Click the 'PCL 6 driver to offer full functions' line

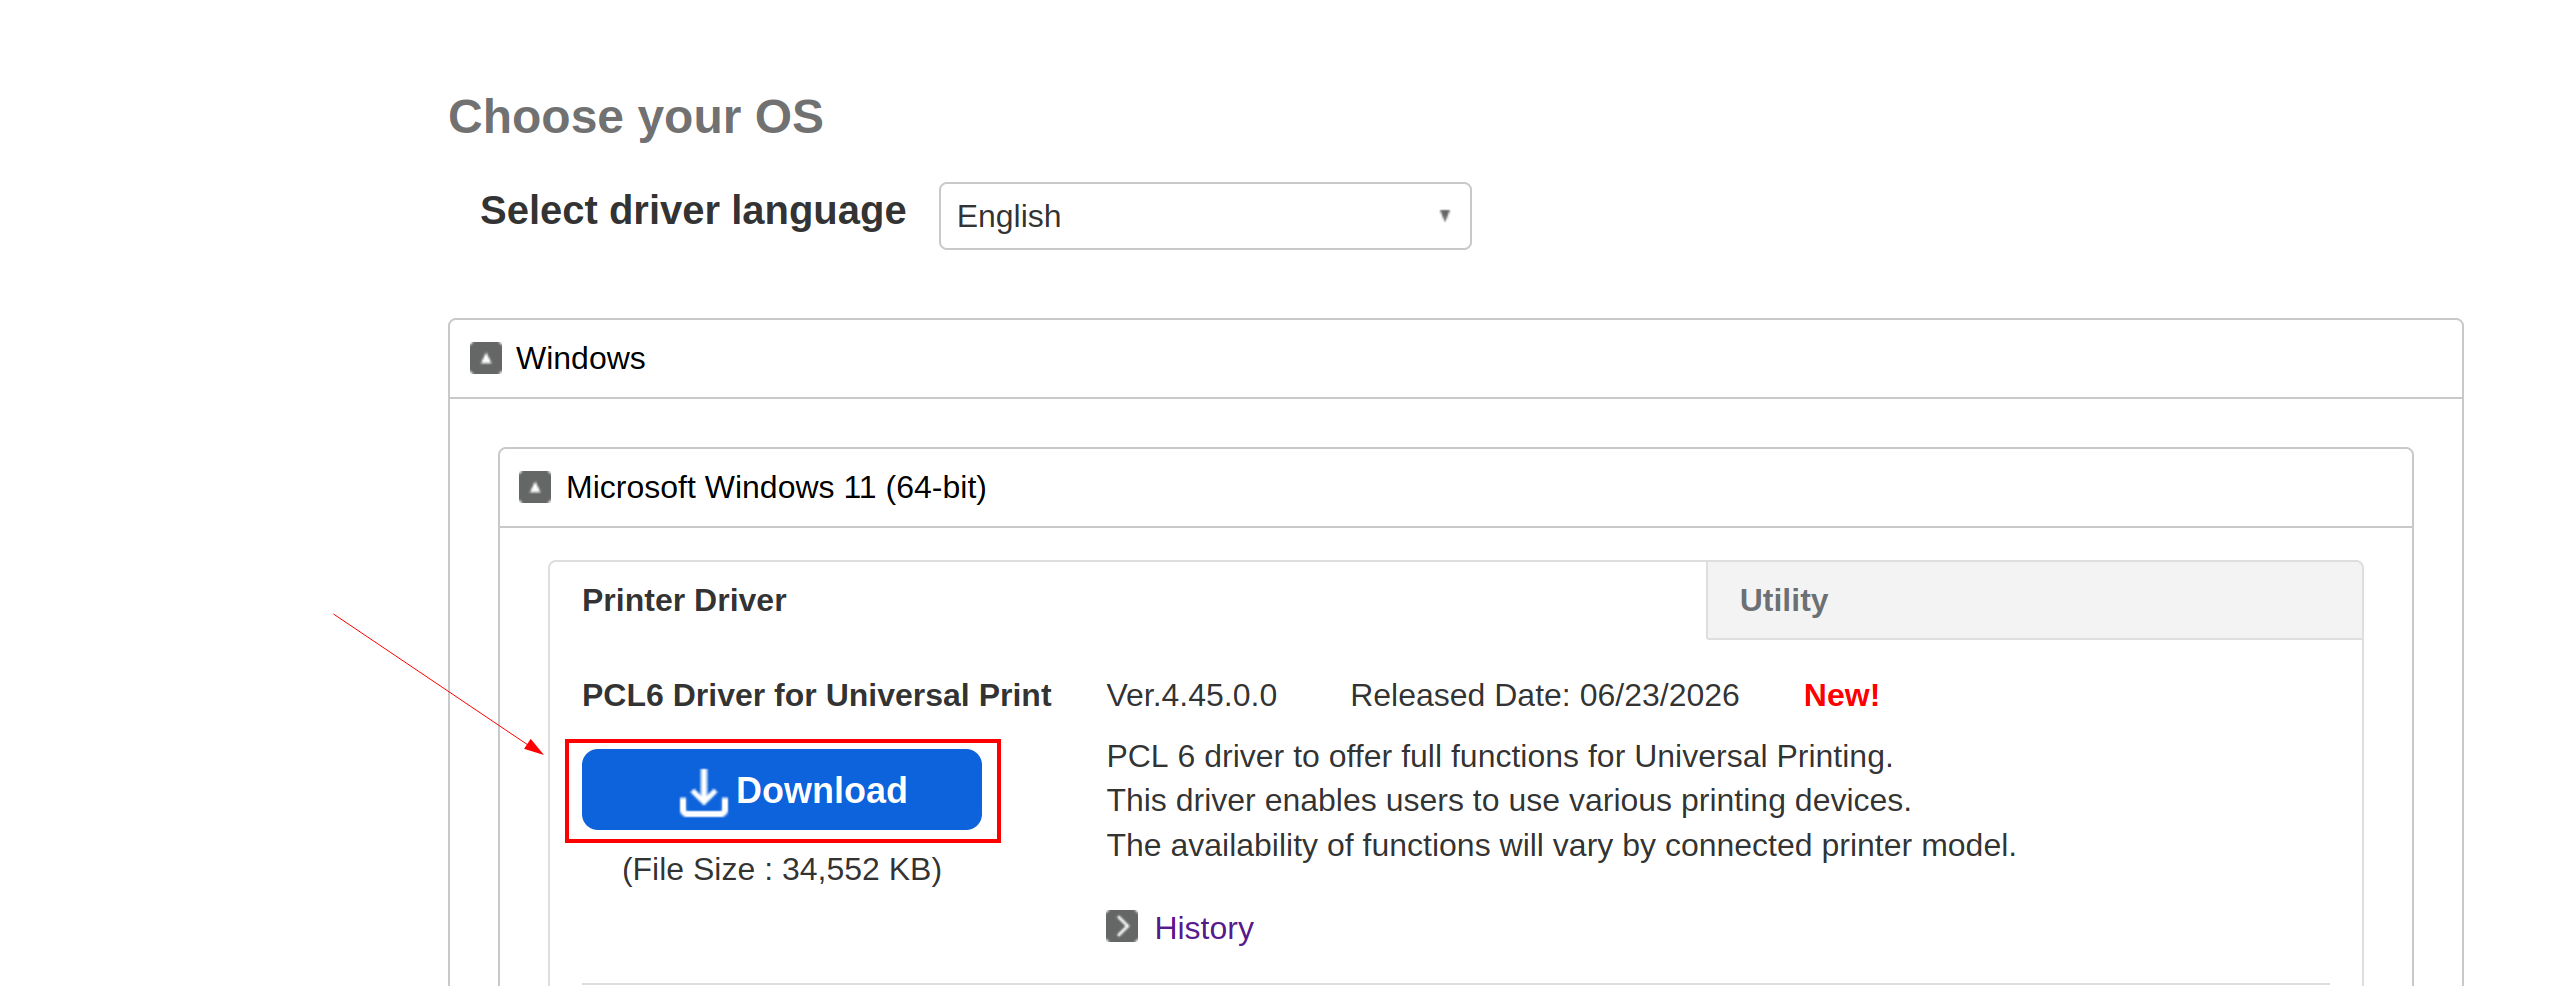(x=1499, y=756)
